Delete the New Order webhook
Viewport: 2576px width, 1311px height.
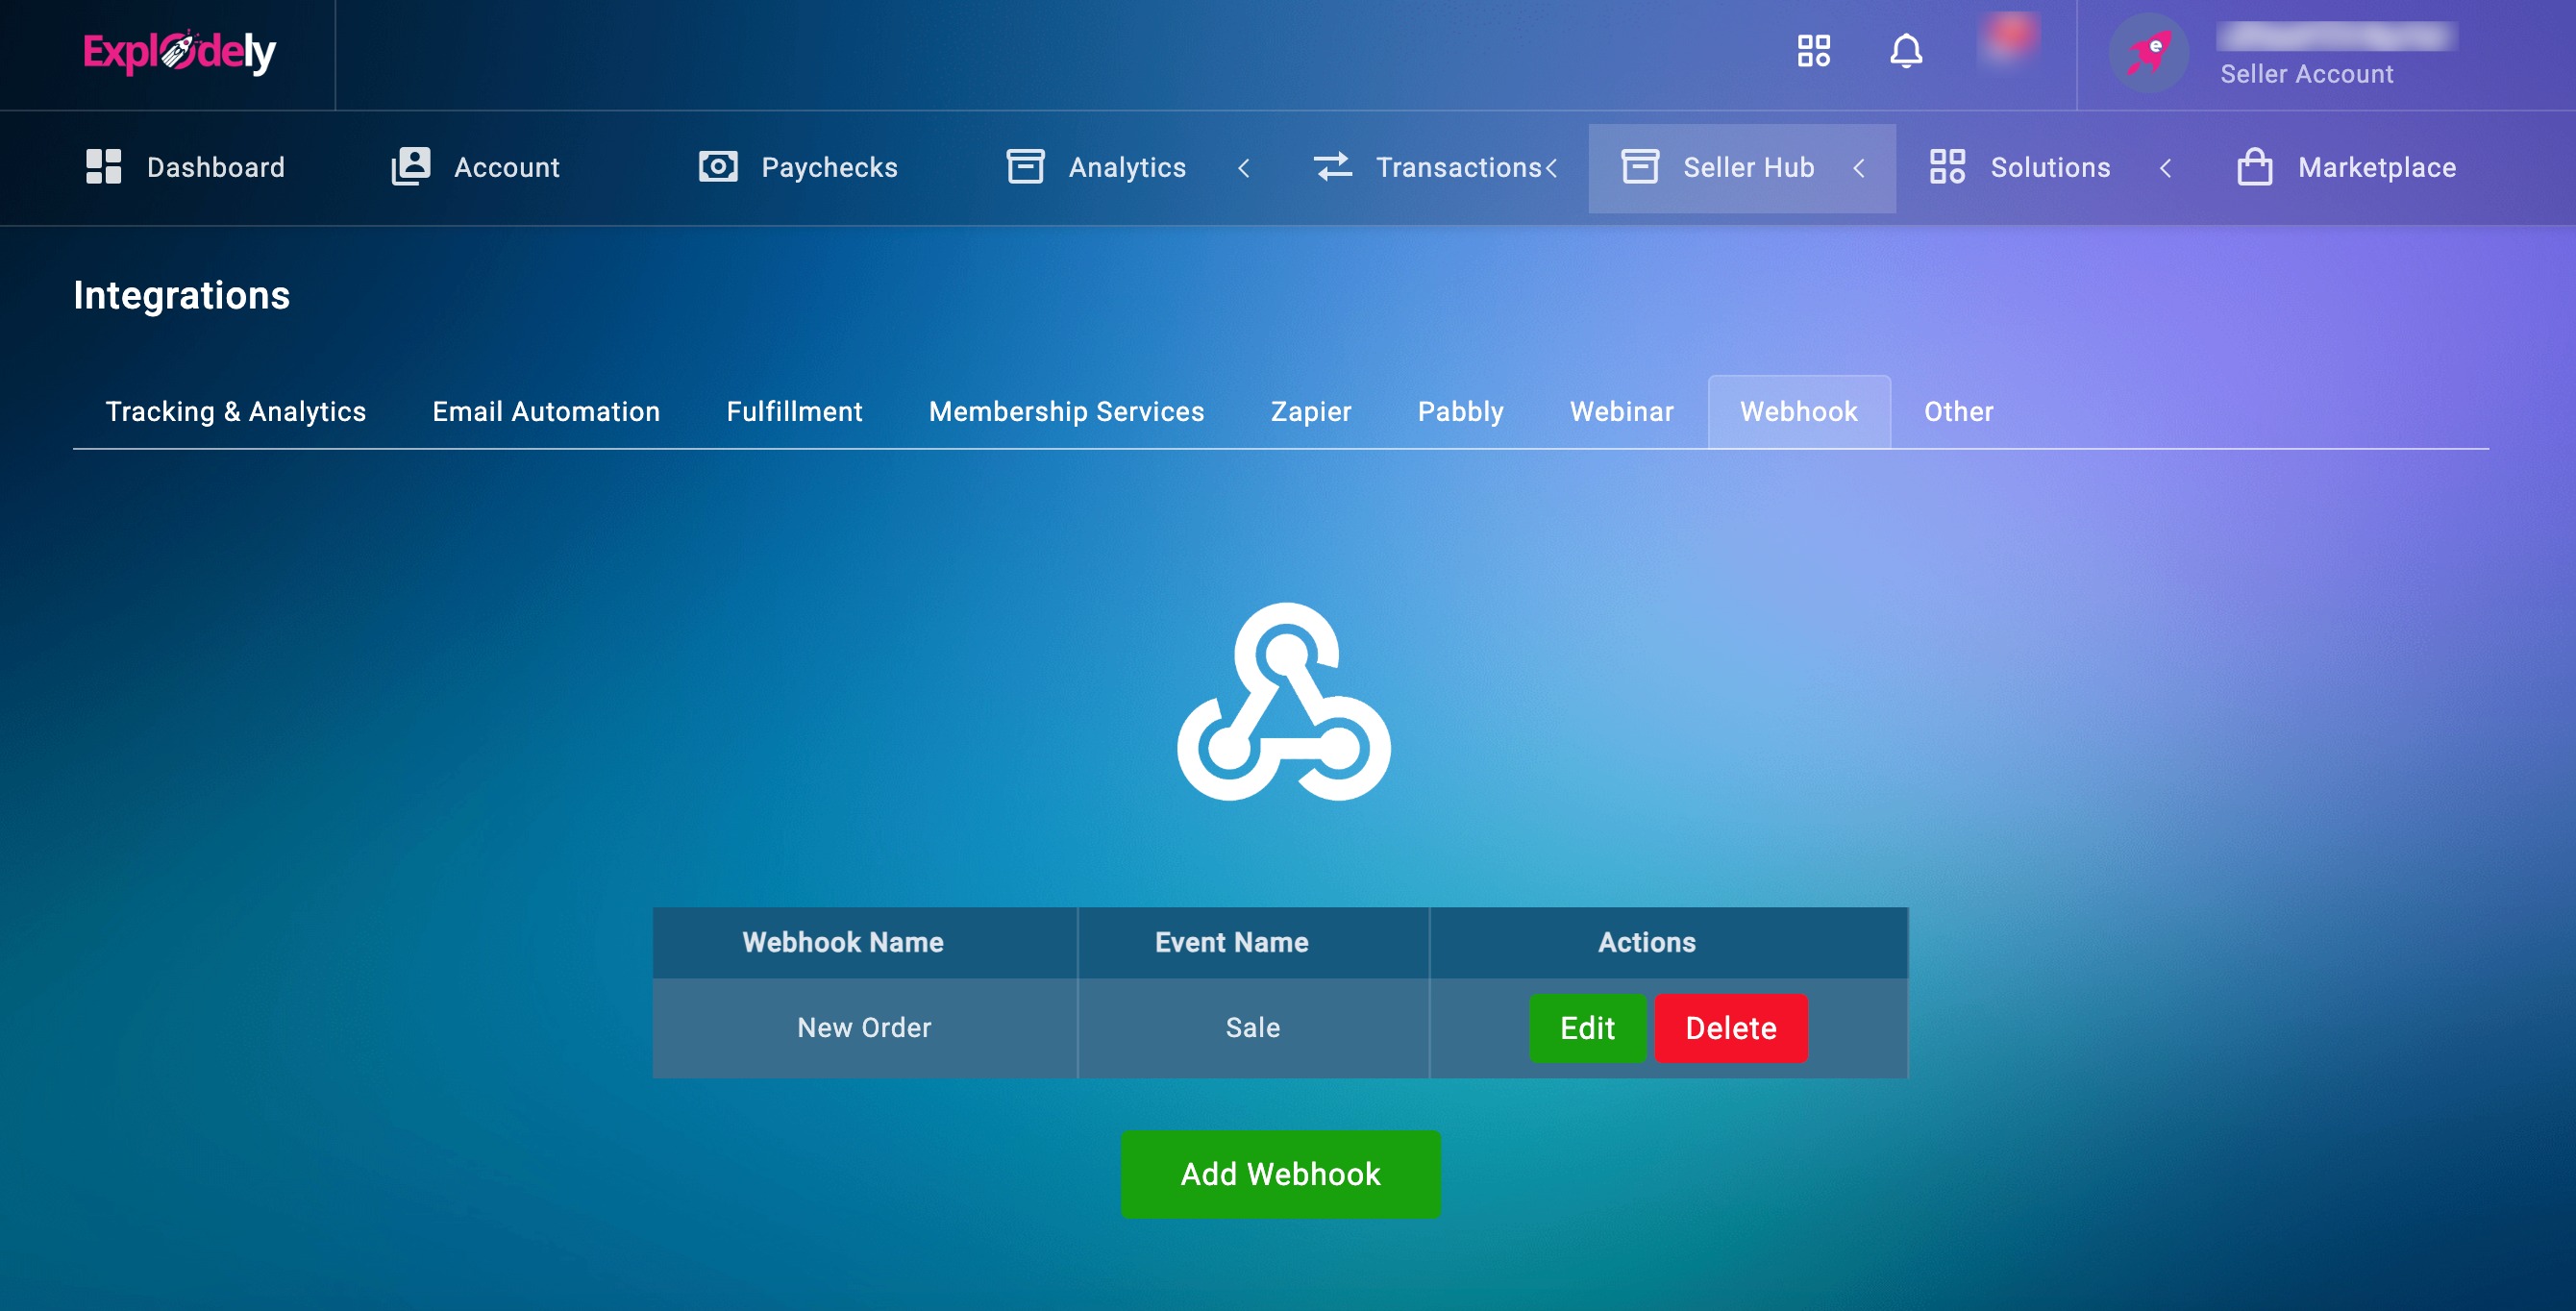pyautogui.click(x=1730, y=1028)
